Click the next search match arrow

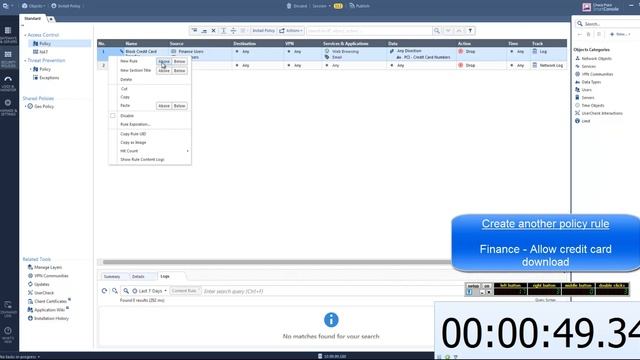click(448, 31)
